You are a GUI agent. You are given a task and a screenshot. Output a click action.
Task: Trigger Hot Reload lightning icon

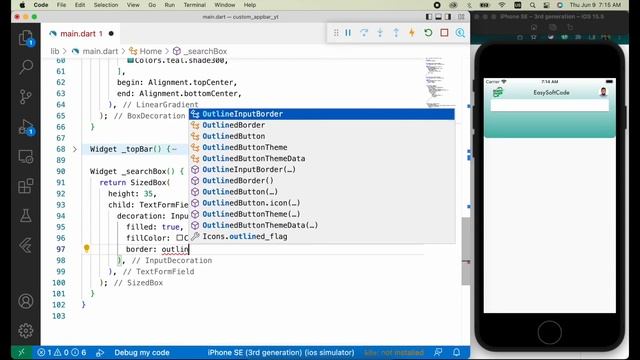click(412, 33)
